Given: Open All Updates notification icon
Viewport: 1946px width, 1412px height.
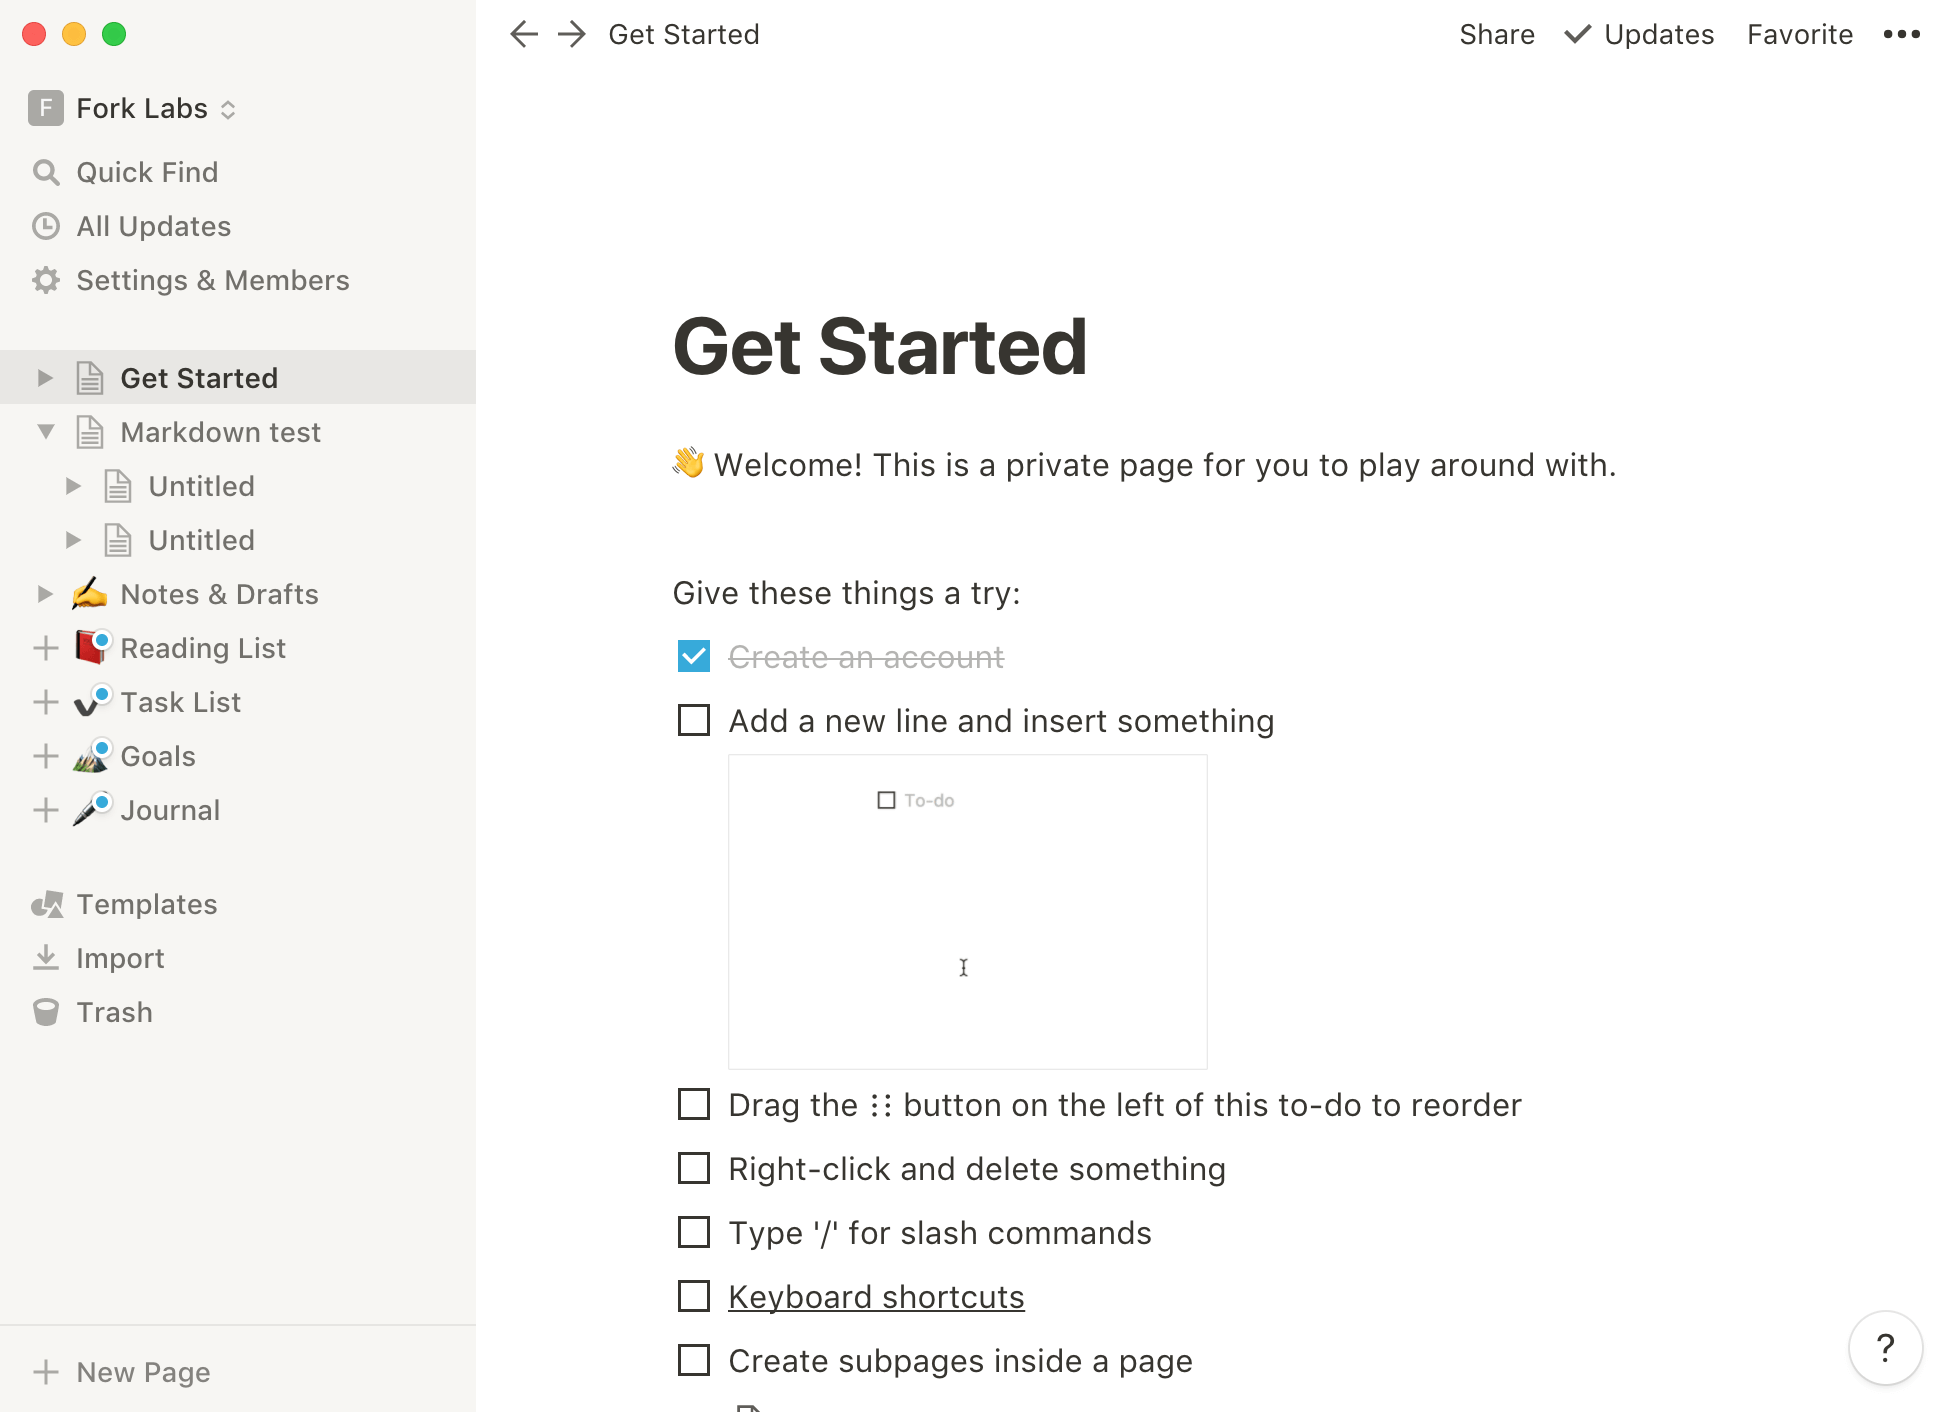Looking at the screenshot, I should [x=47, y=224].
